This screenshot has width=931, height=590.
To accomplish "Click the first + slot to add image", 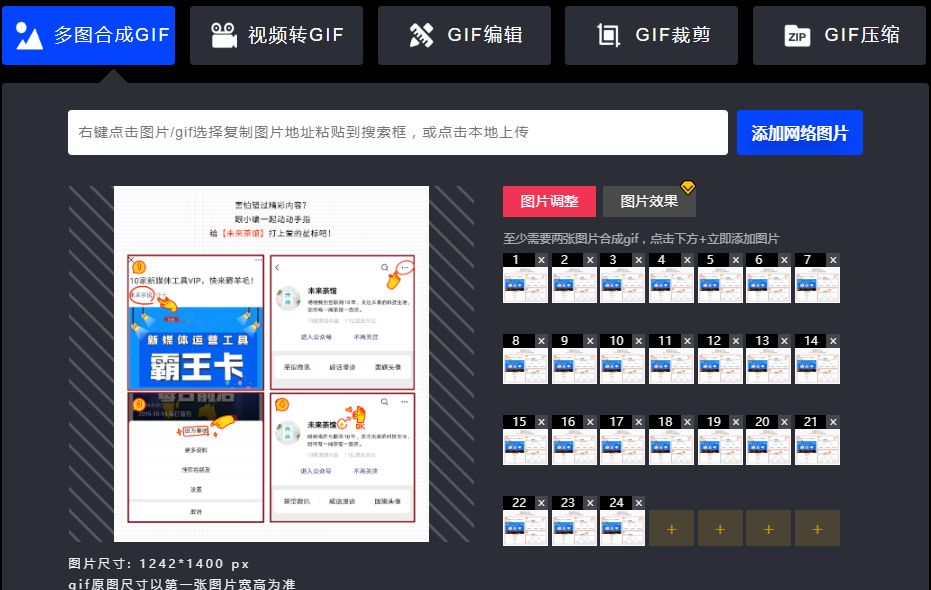I will click(x=671, y=528).
